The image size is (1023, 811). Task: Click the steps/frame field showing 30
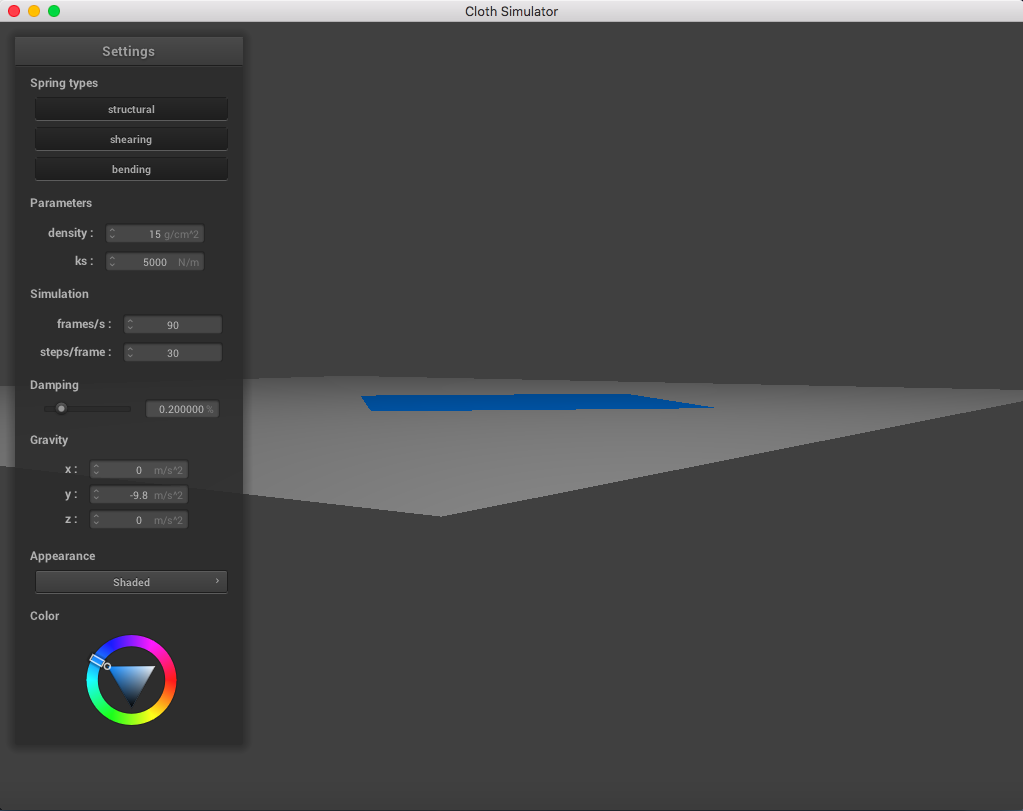173,352
